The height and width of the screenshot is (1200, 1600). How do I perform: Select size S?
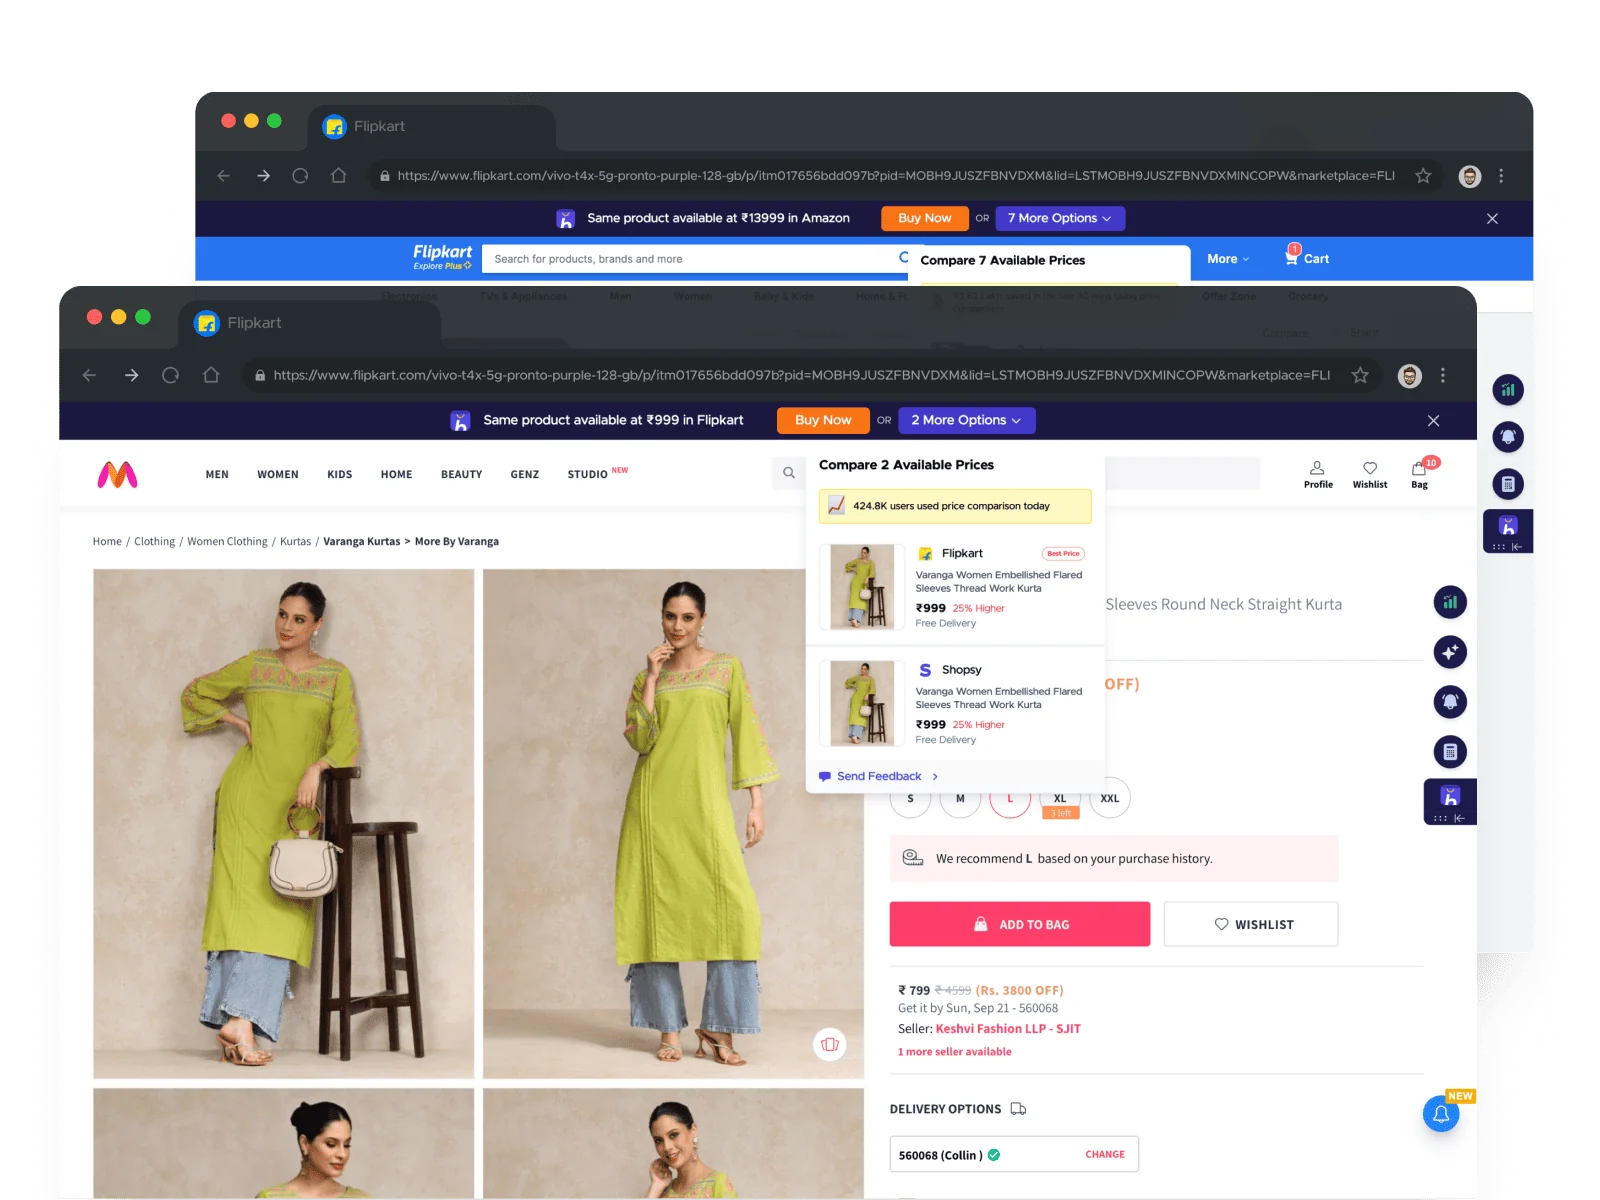tap(910, 799)
